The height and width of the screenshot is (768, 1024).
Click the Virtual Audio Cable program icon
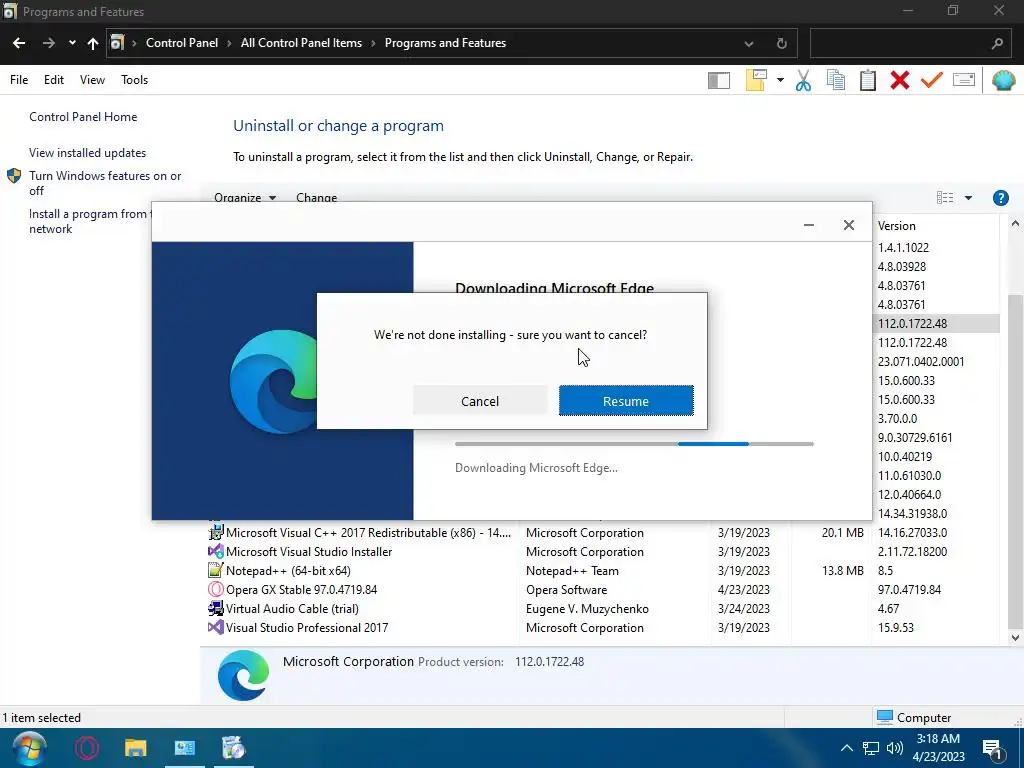216,609
